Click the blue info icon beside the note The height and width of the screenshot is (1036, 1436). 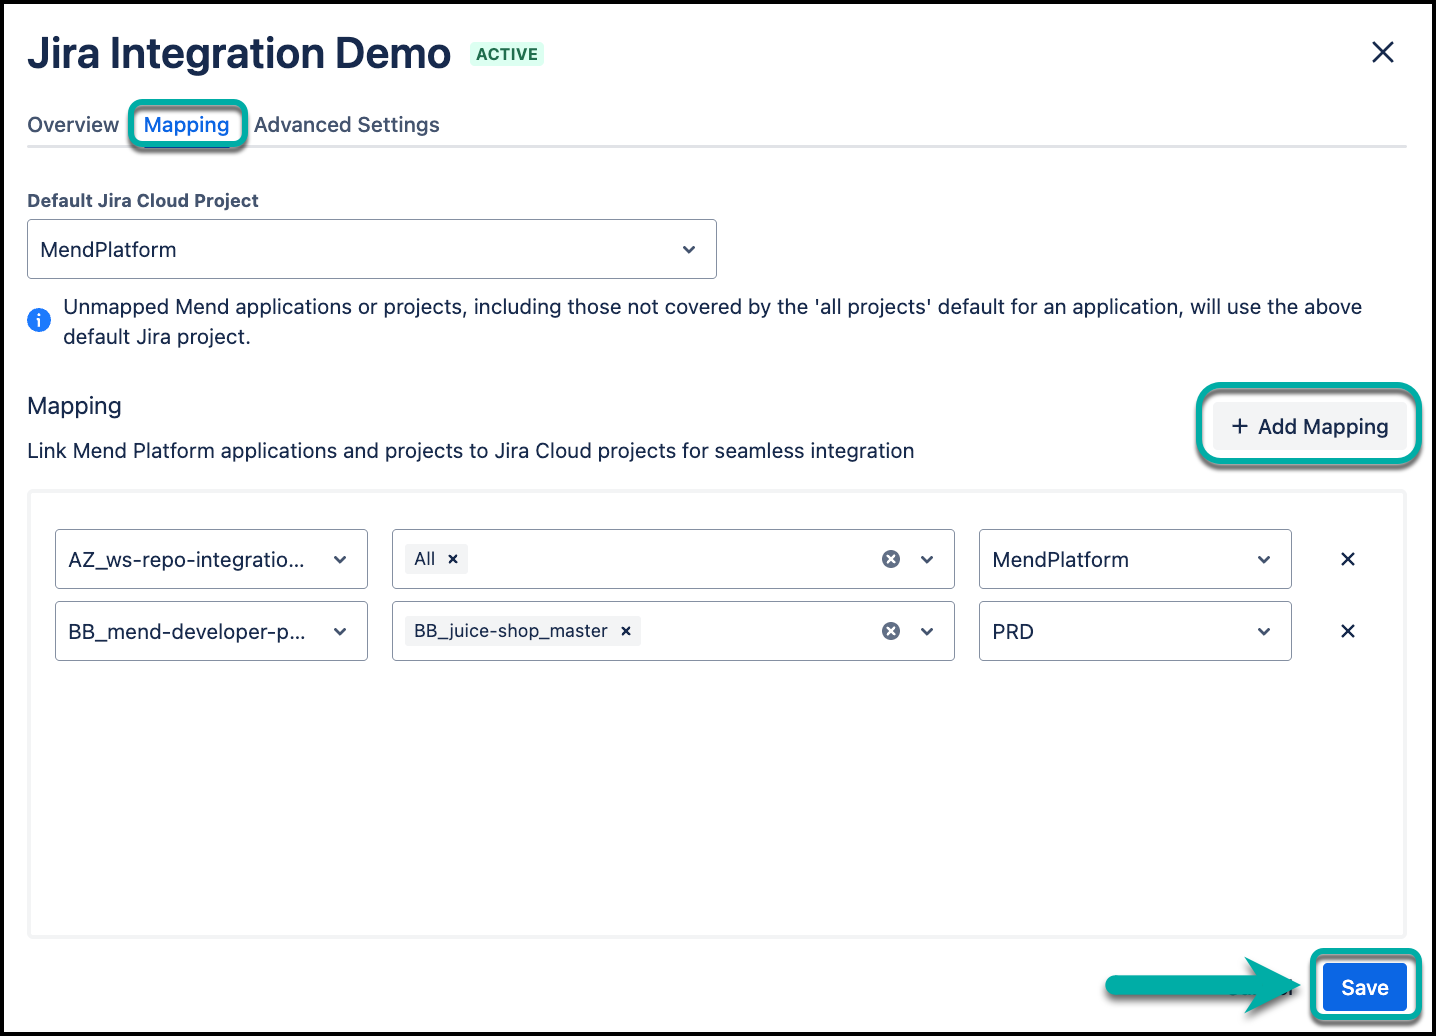pos(39,320)
